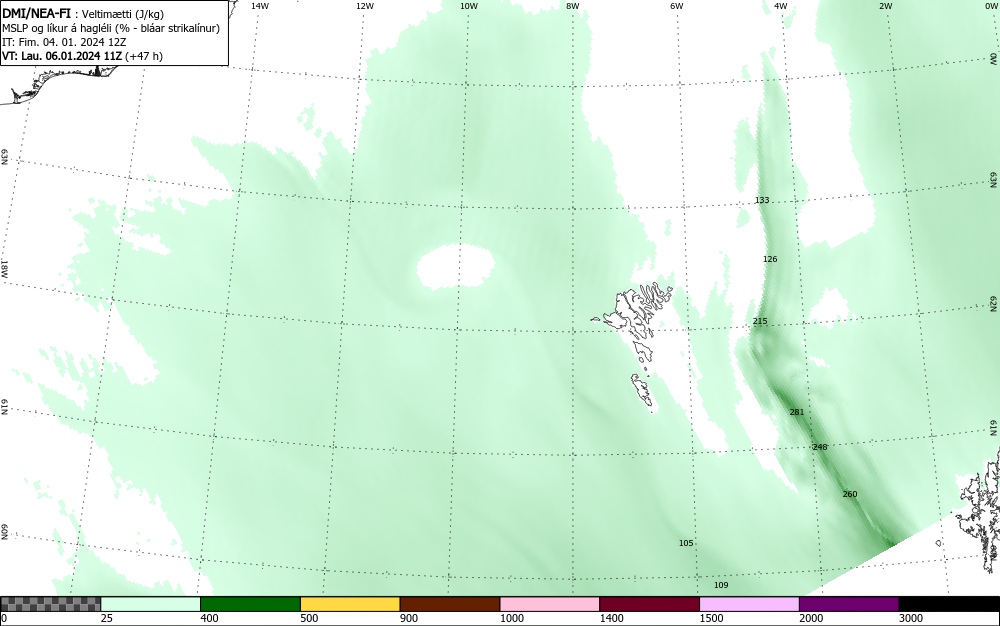Click the lavender 1500 legend swatch

coord(749,604)
